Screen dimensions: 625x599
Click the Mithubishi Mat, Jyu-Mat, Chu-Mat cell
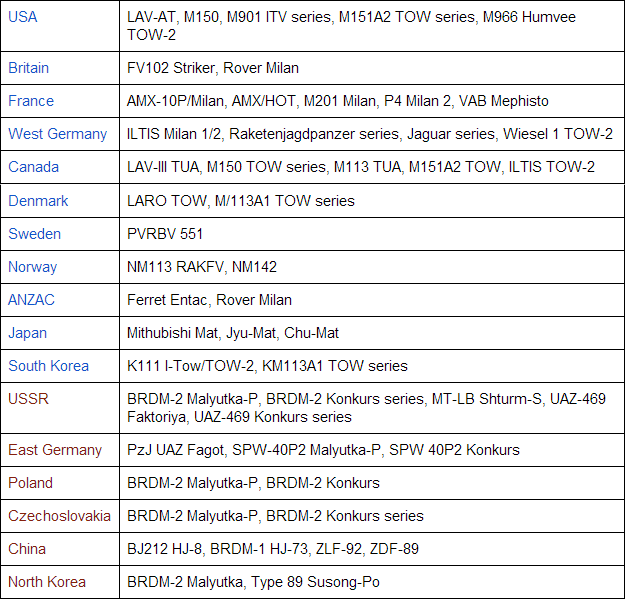(x=226, y=332)
